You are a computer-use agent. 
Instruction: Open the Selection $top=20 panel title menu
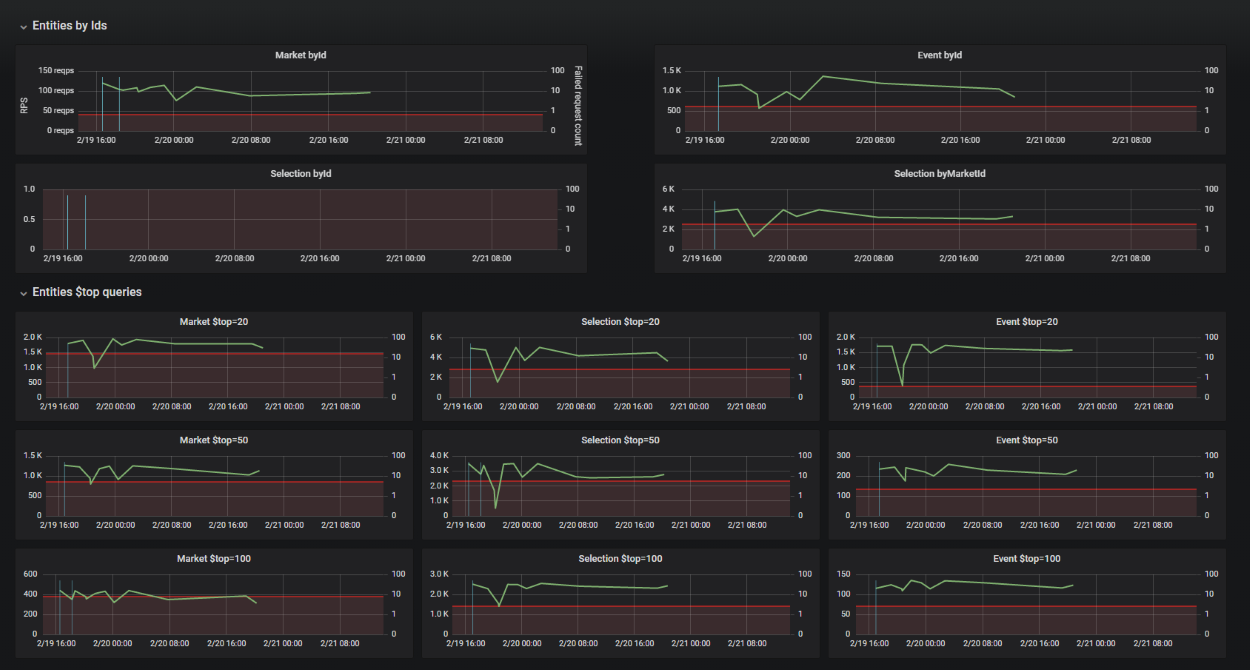coord(620,322)
